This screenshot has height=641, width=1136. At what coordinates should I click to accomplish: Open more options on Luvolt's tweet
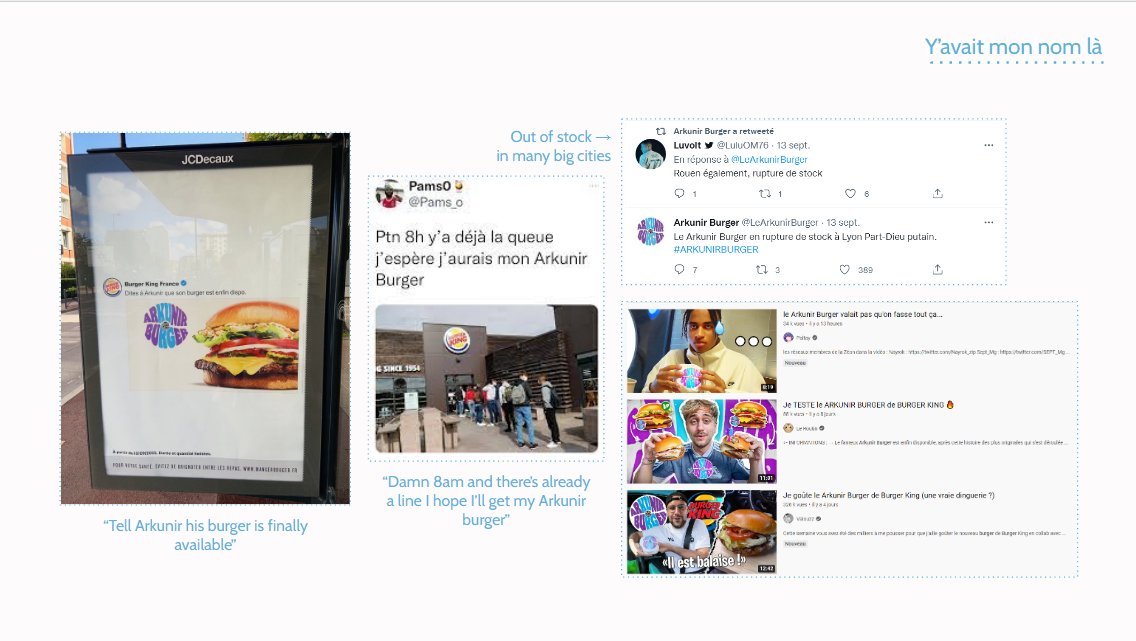click(x=988, y=146)
